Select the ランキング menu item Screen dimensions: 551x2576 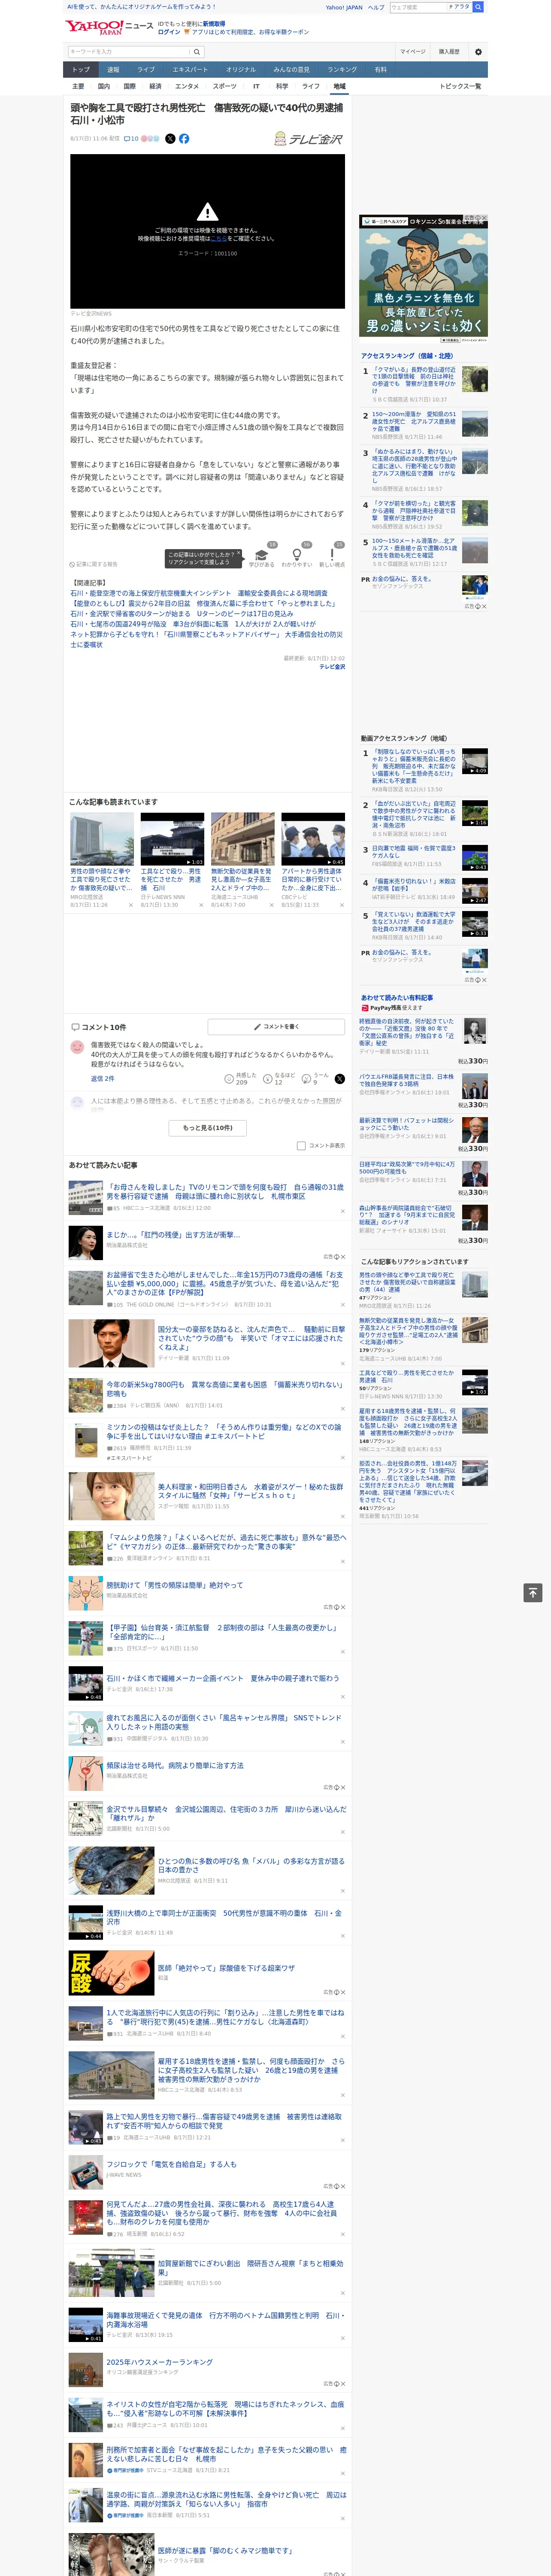[x=342, y=70]
